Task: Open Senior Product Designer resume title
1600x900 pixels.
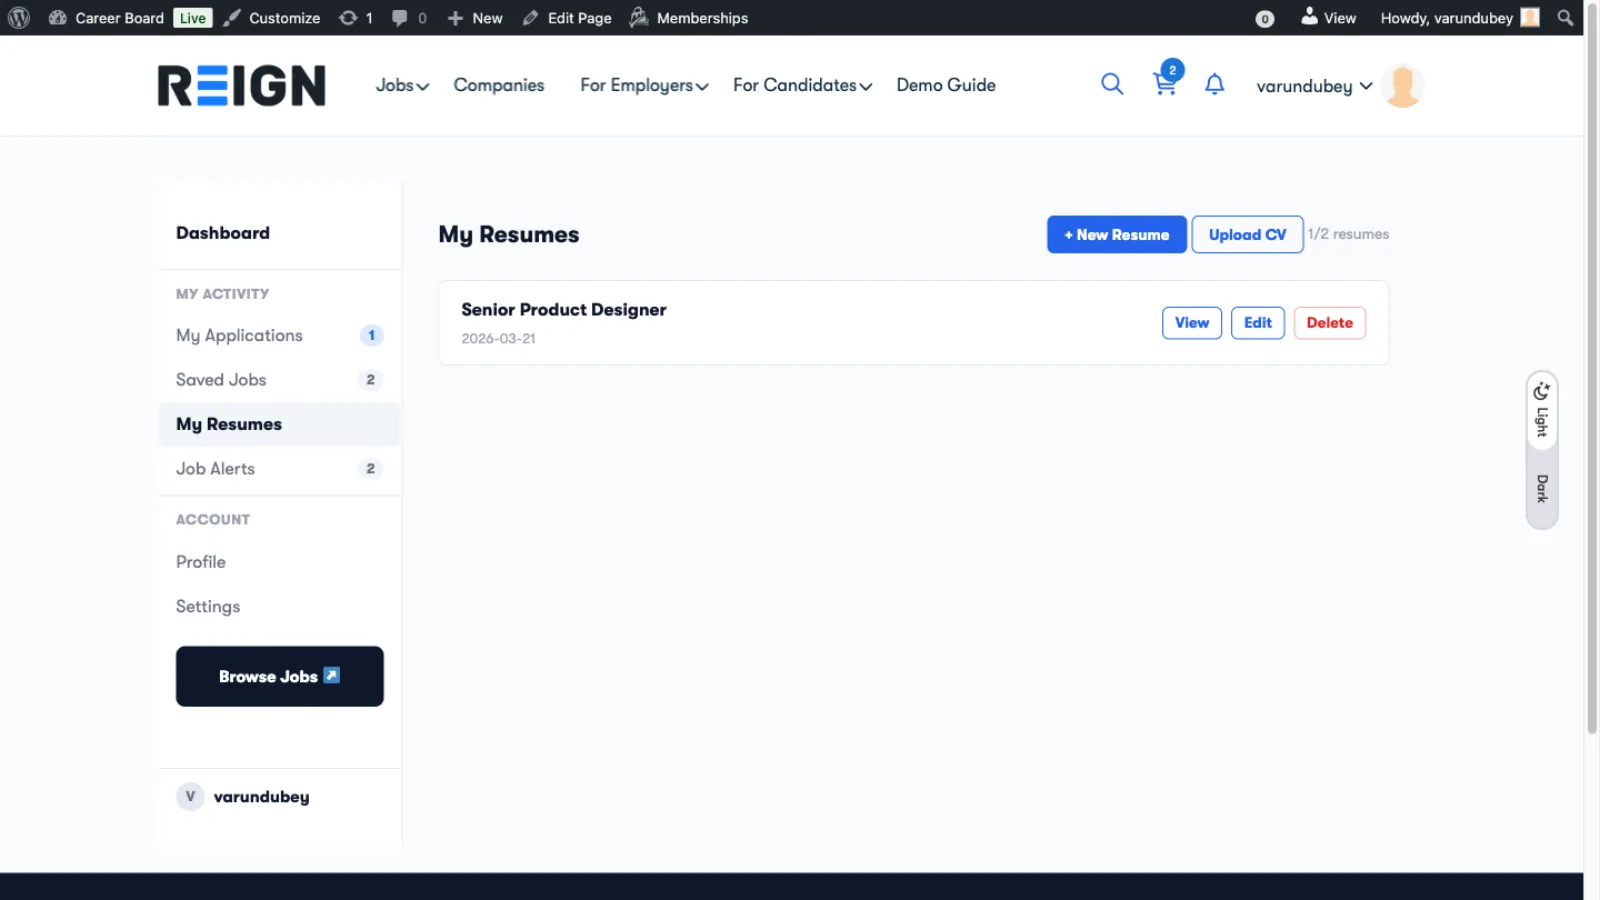Action: click(x=564, y=310)
